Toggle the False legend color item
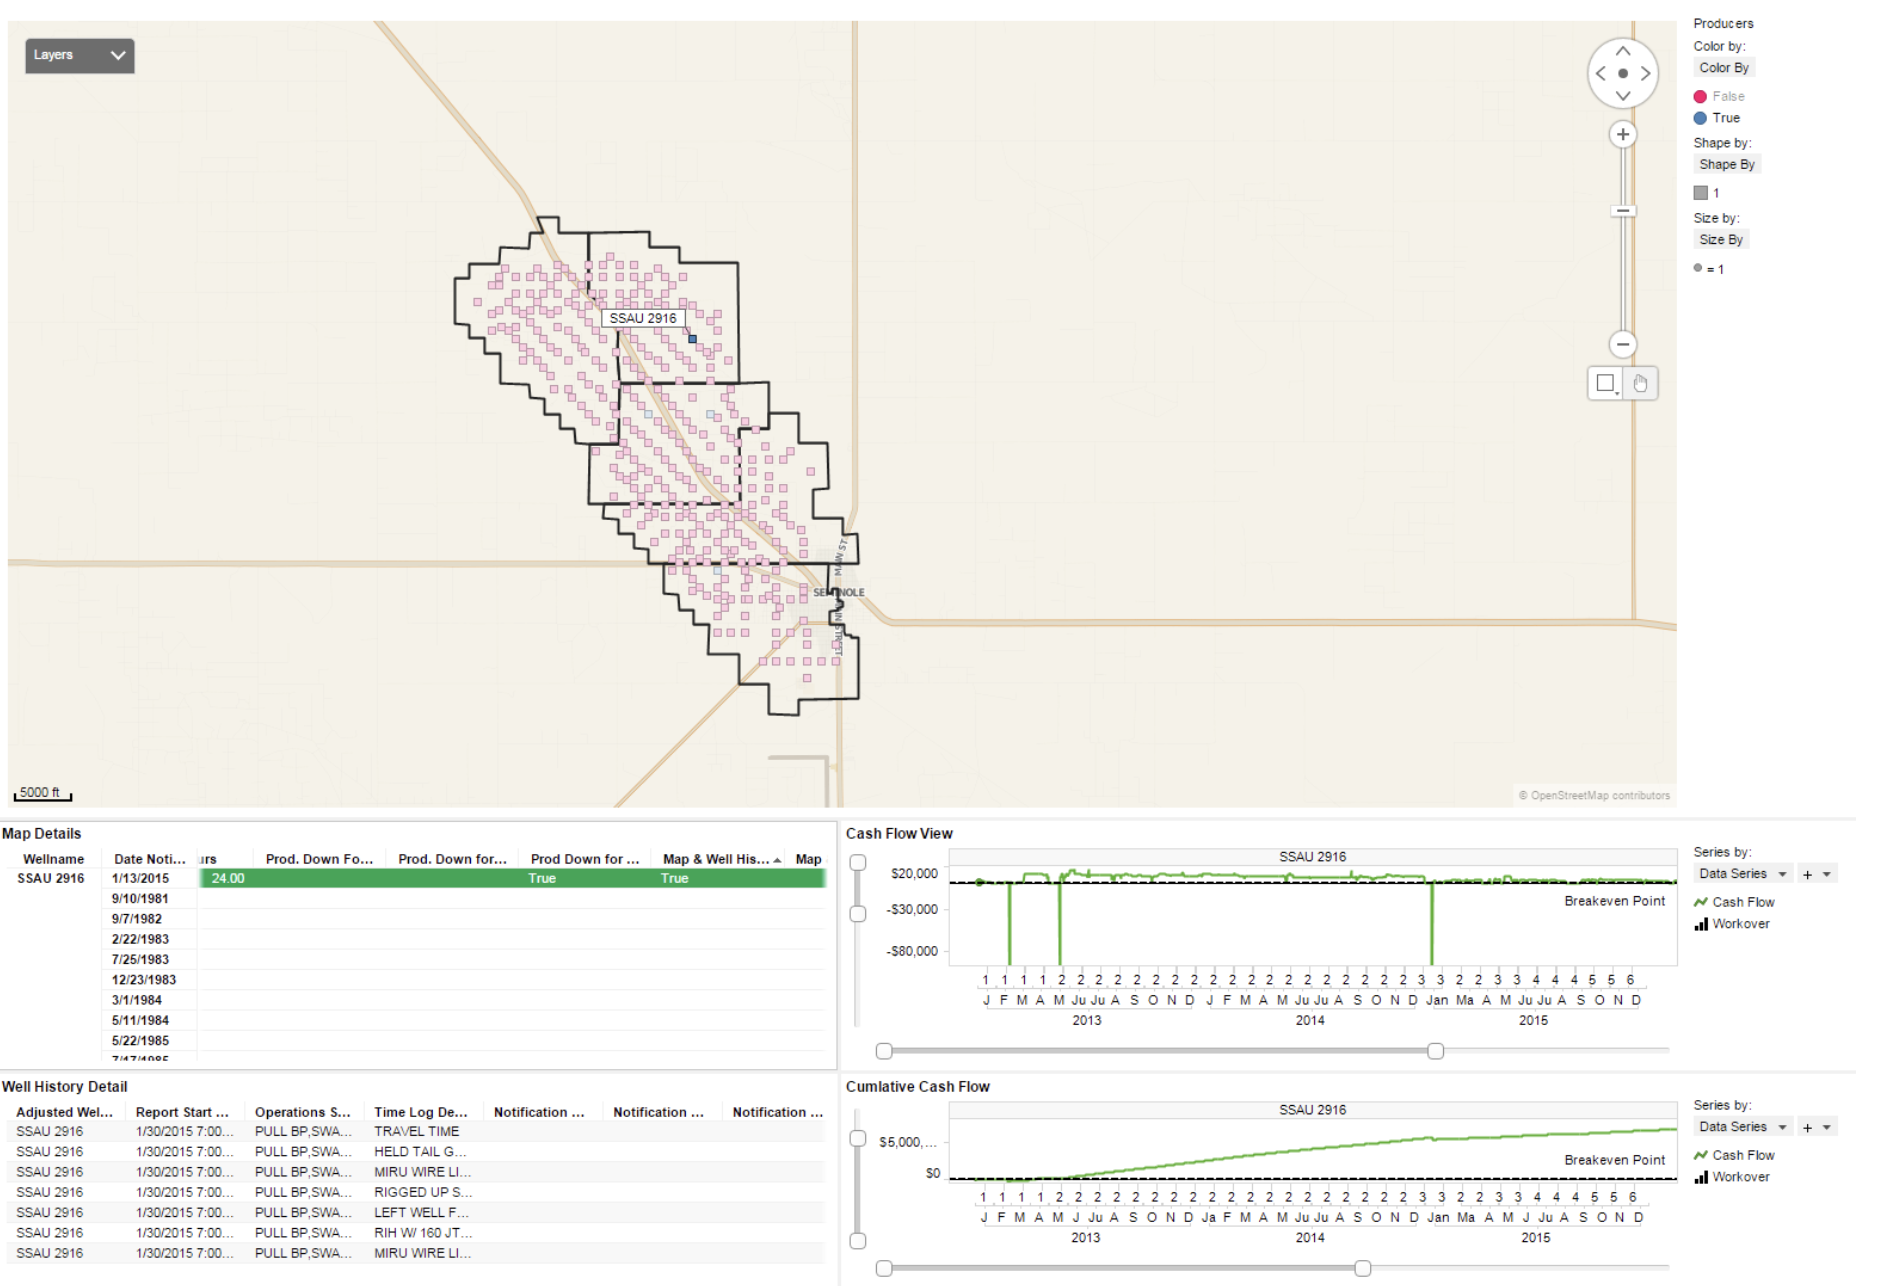Image resolution: width=1882 pixels, height=1286 pixels. click(x=1727, y=96)
